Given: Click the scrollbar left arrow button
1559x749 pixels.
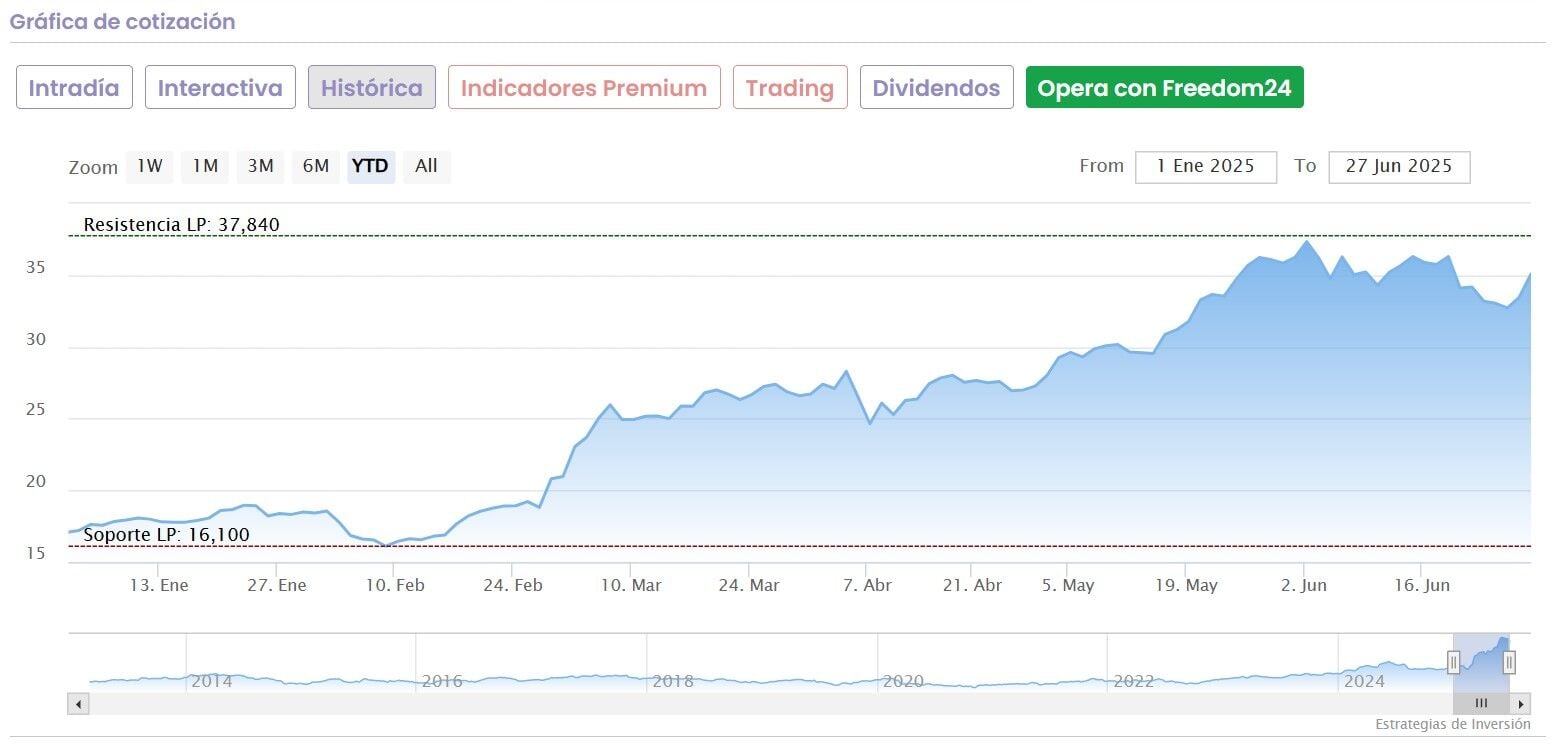Looking at the screenshot, I should click(x=78, y=703).
